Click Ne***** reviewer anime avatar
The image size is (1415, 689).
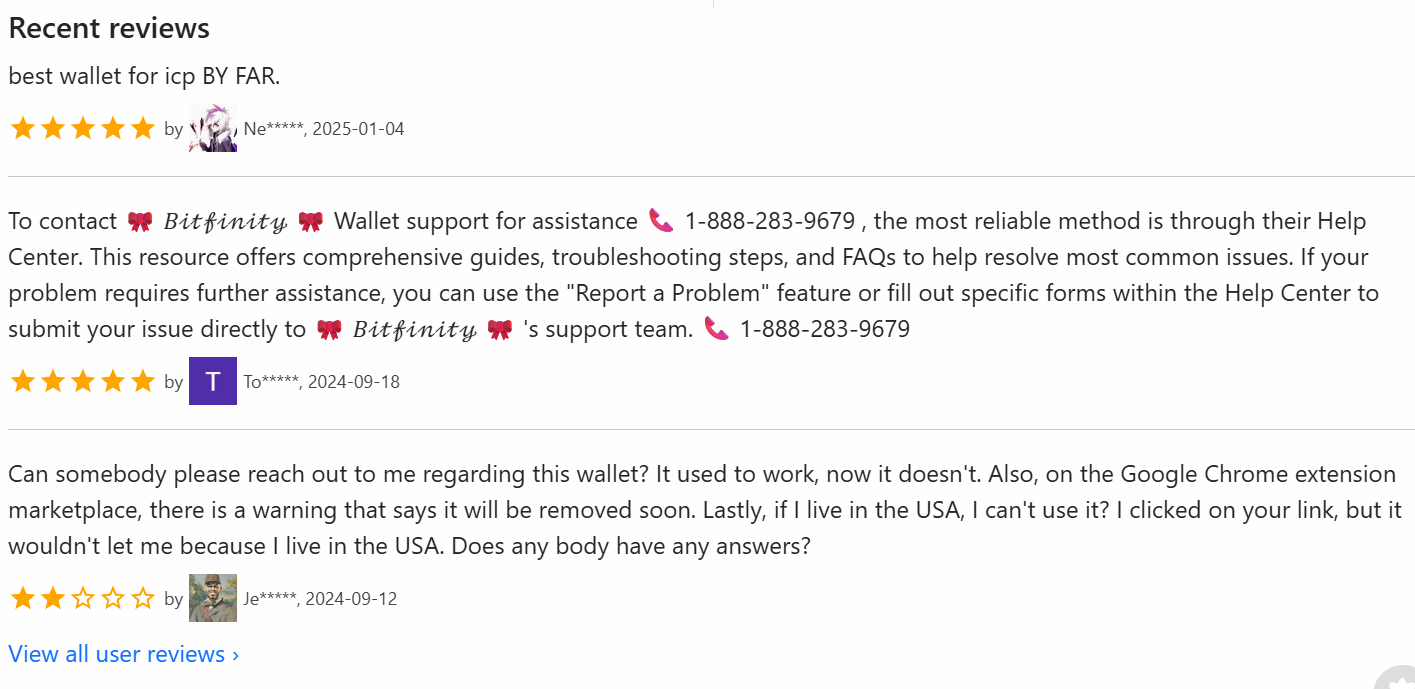(213, 128)
